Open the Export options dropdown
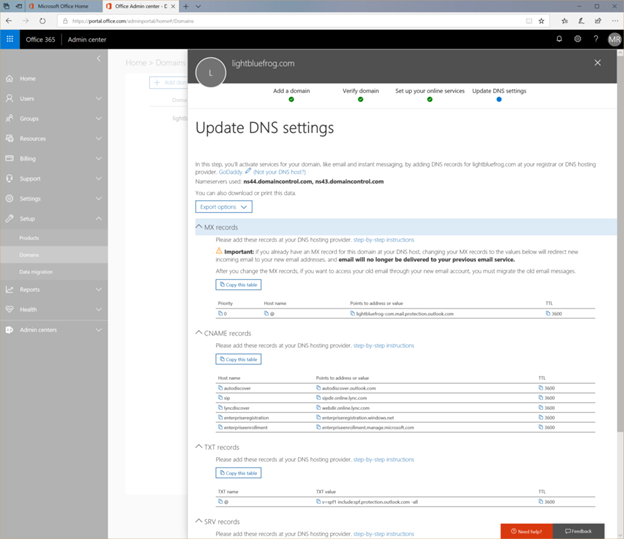624x539 pixels. tap(224, 207)
